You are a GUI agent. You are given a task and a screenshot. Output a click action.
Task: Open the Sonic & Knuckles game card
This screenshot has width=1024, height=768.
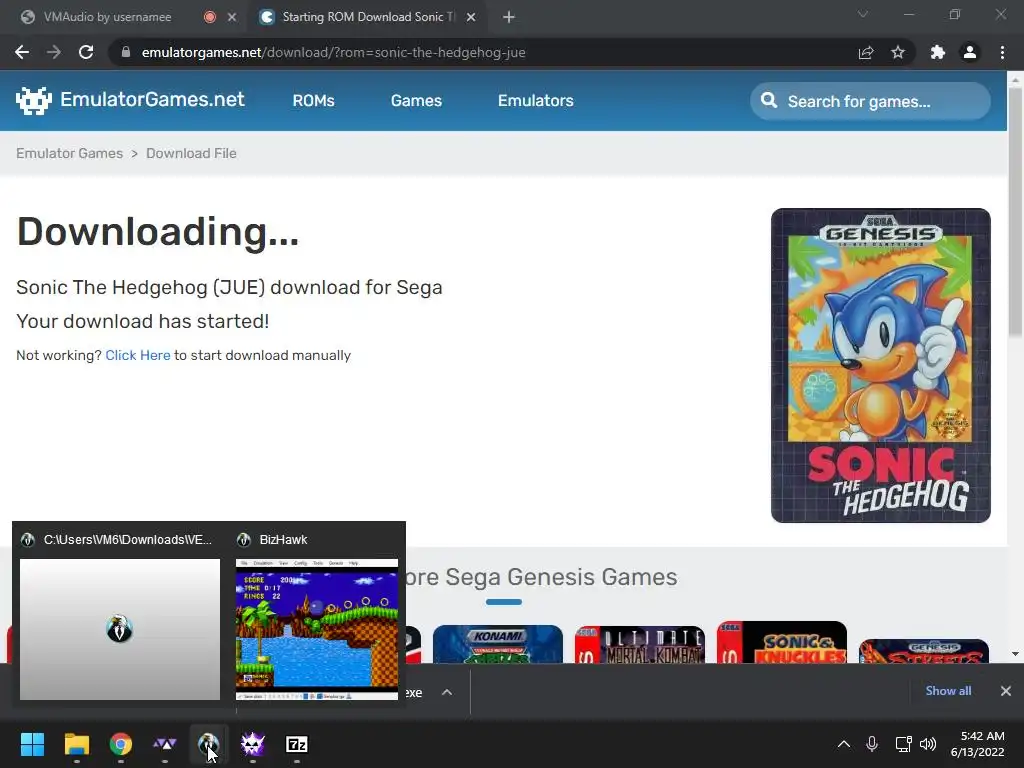pos(782,643)
